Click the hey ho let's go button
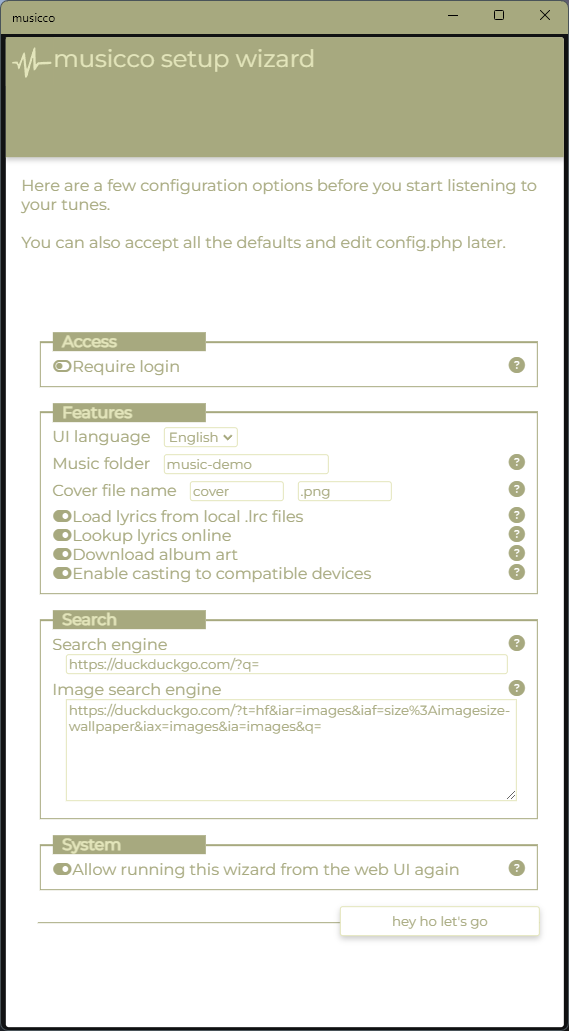This screenshot has height=1031, width=569. point(439,921)
